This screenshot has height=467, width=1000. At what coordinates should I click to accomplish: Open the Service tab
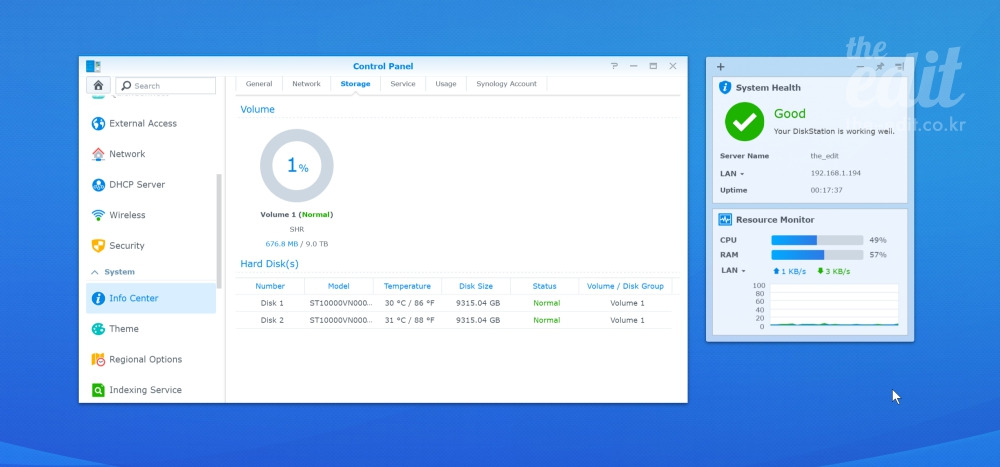tap(403, 84)
